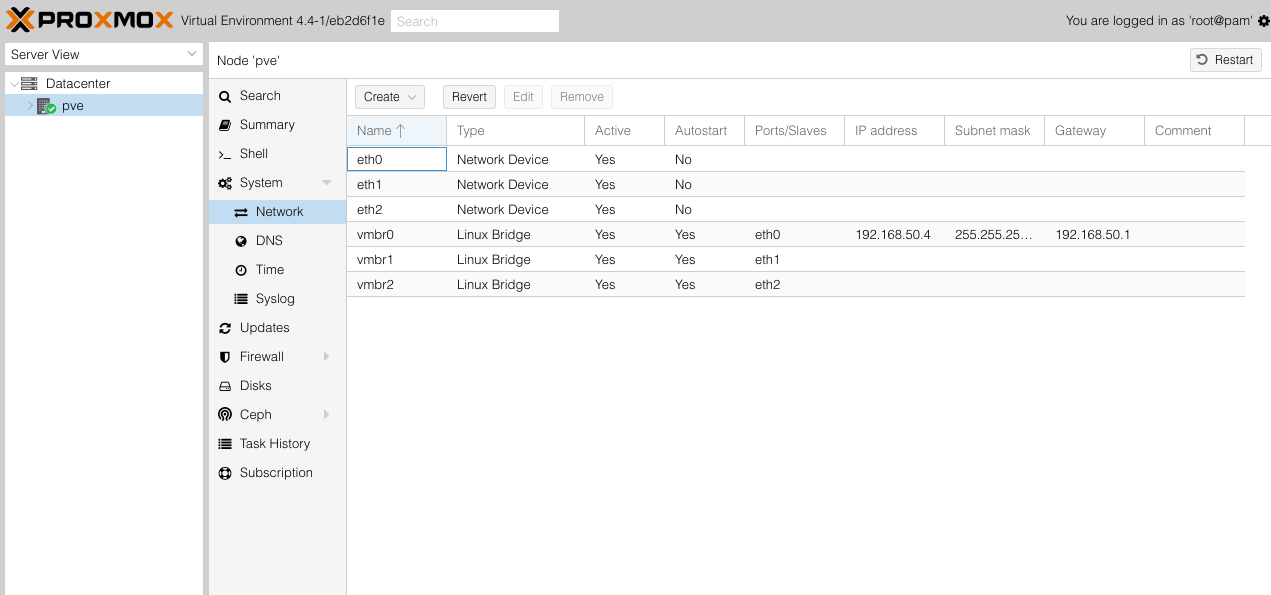This screenshot has height=595, width=1271.
Task: Open Shell via its terminal icon
Action: point(225,154)
